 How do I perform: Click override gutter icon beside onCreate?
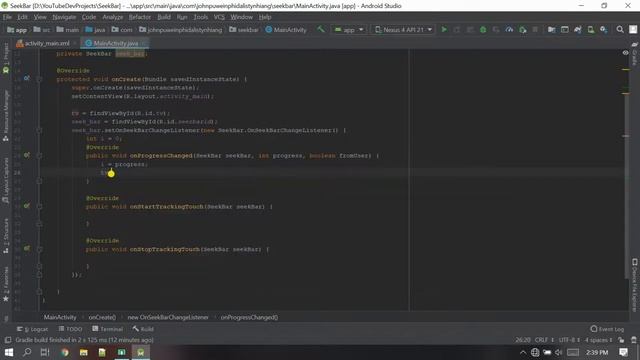[x=27, y=78]
